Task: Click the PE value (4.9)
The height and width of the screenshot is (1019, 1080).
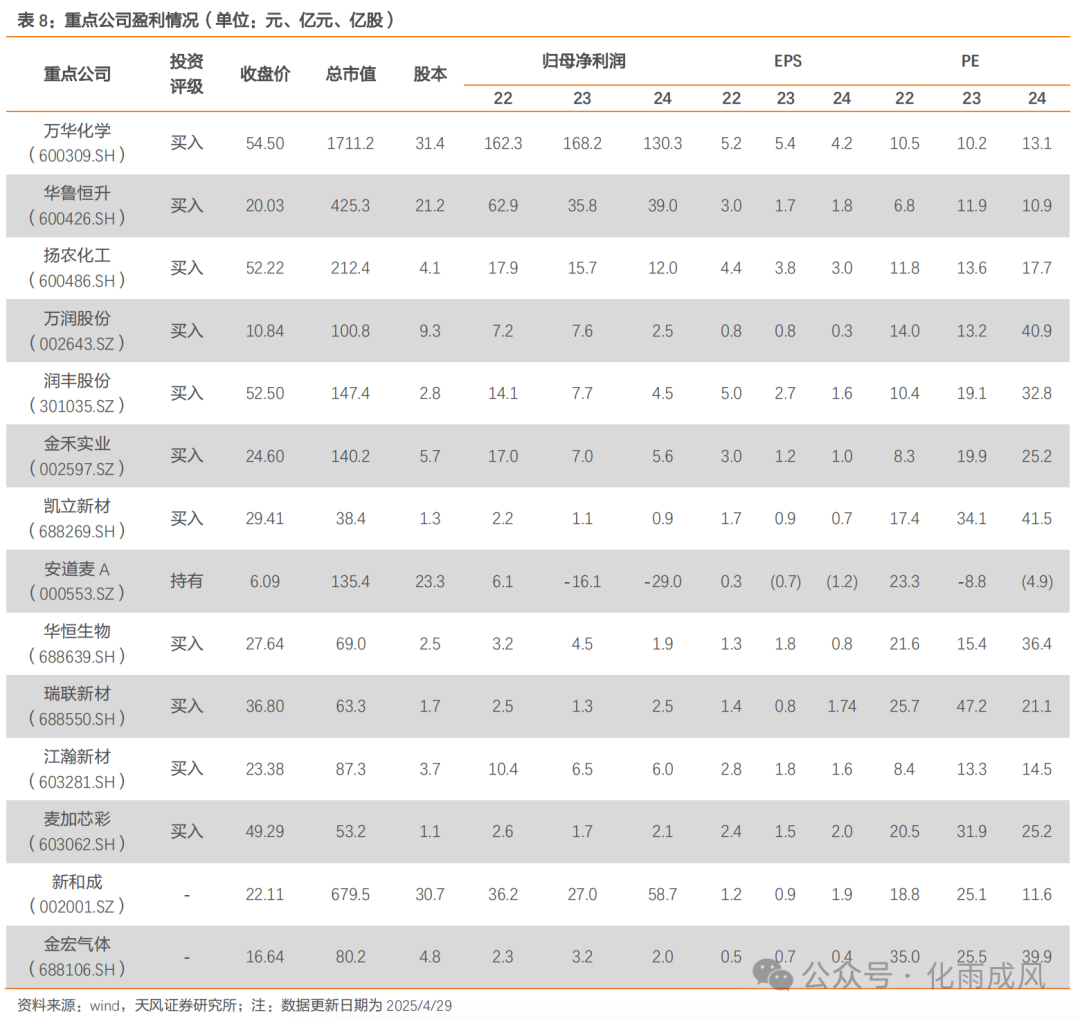Action: point(1037,581)
